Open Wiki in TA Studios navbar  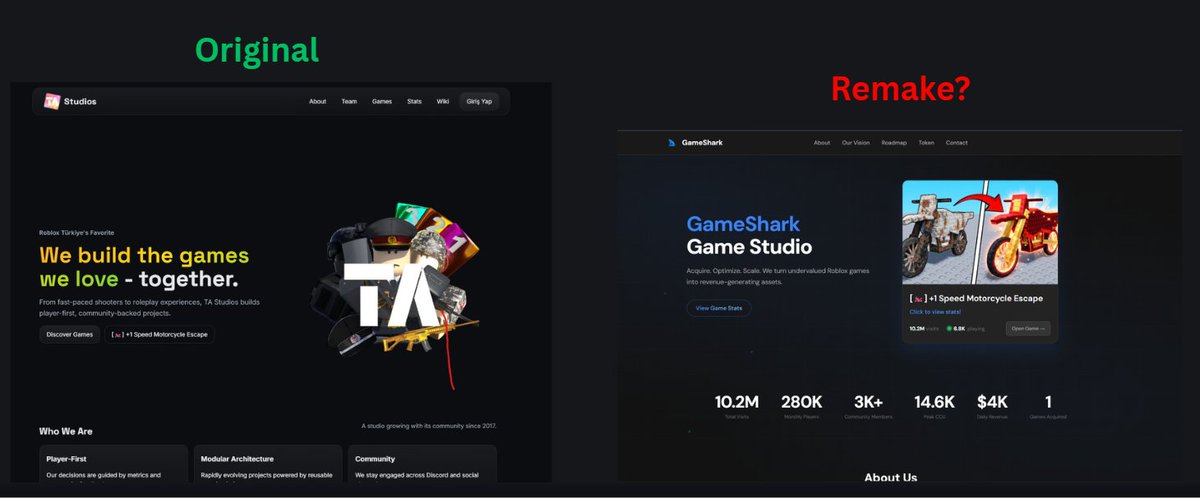pyautogui.click(x=443, y=101)
